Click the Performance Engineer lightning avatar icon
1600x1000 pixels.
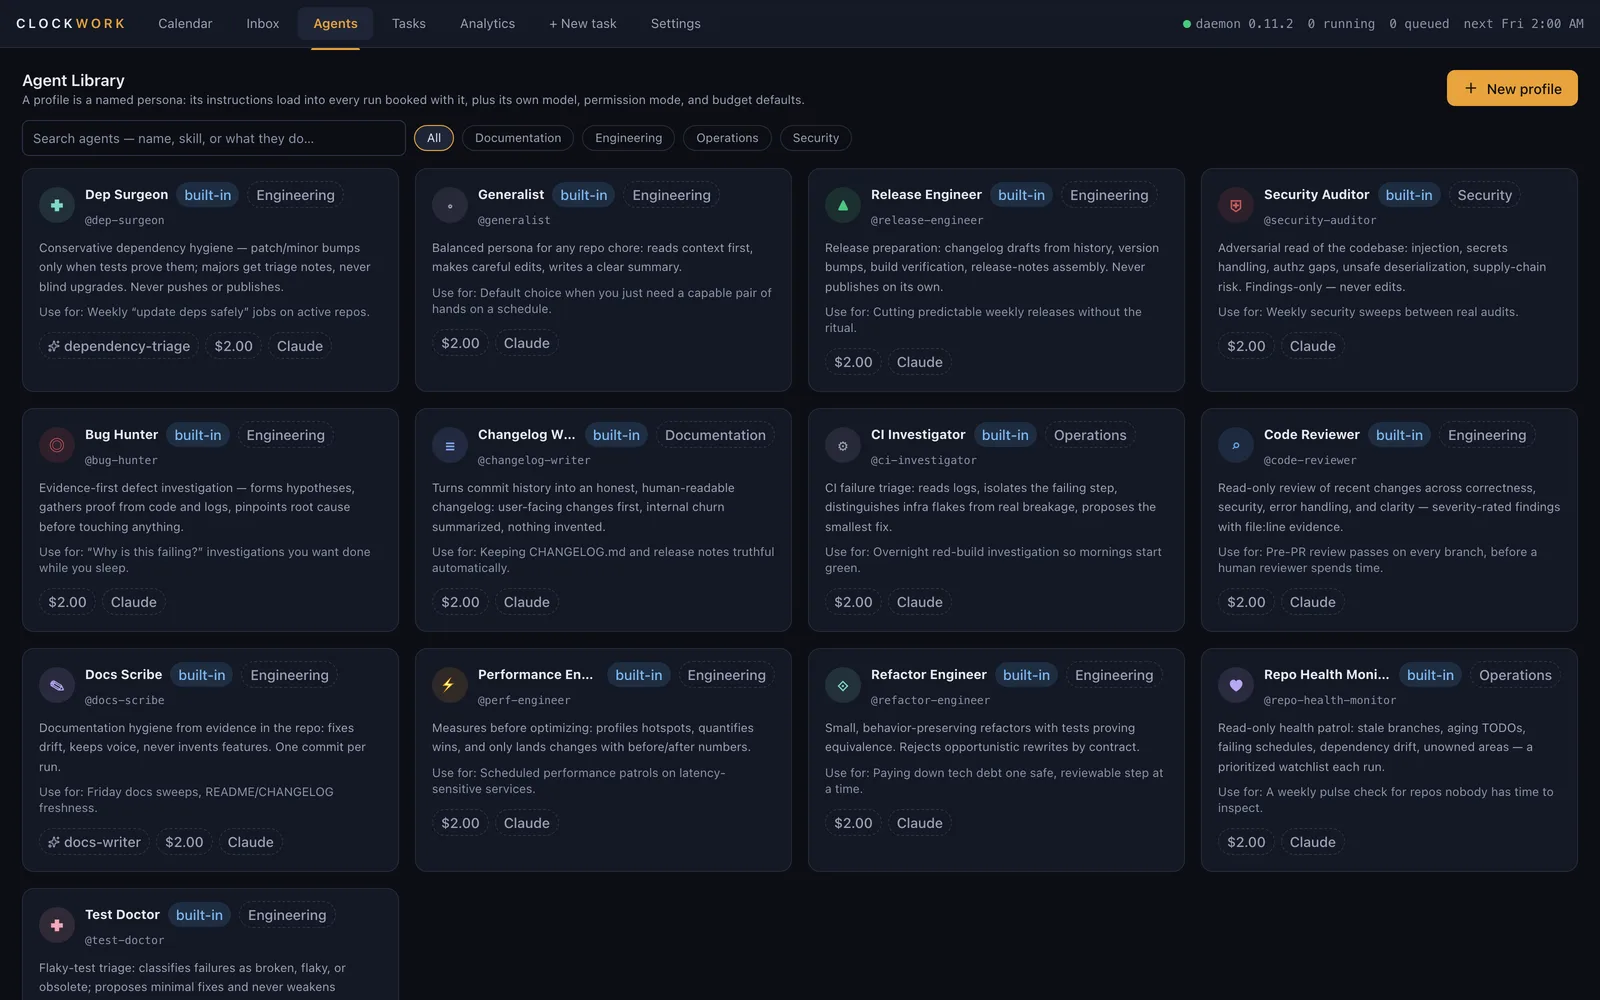coord(450,685)
